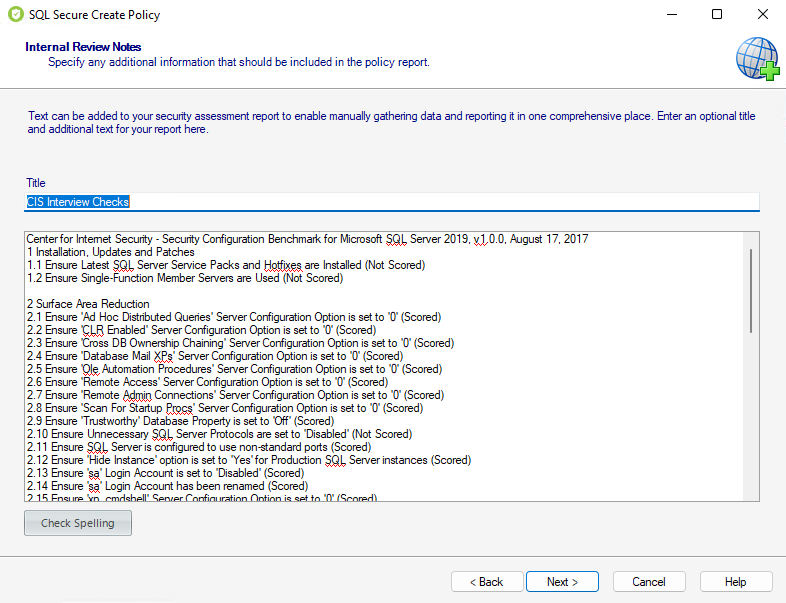Click the Title field containing CIS Interview Checks
This screenshot has height=603, width=786.
tap(392, 202)
